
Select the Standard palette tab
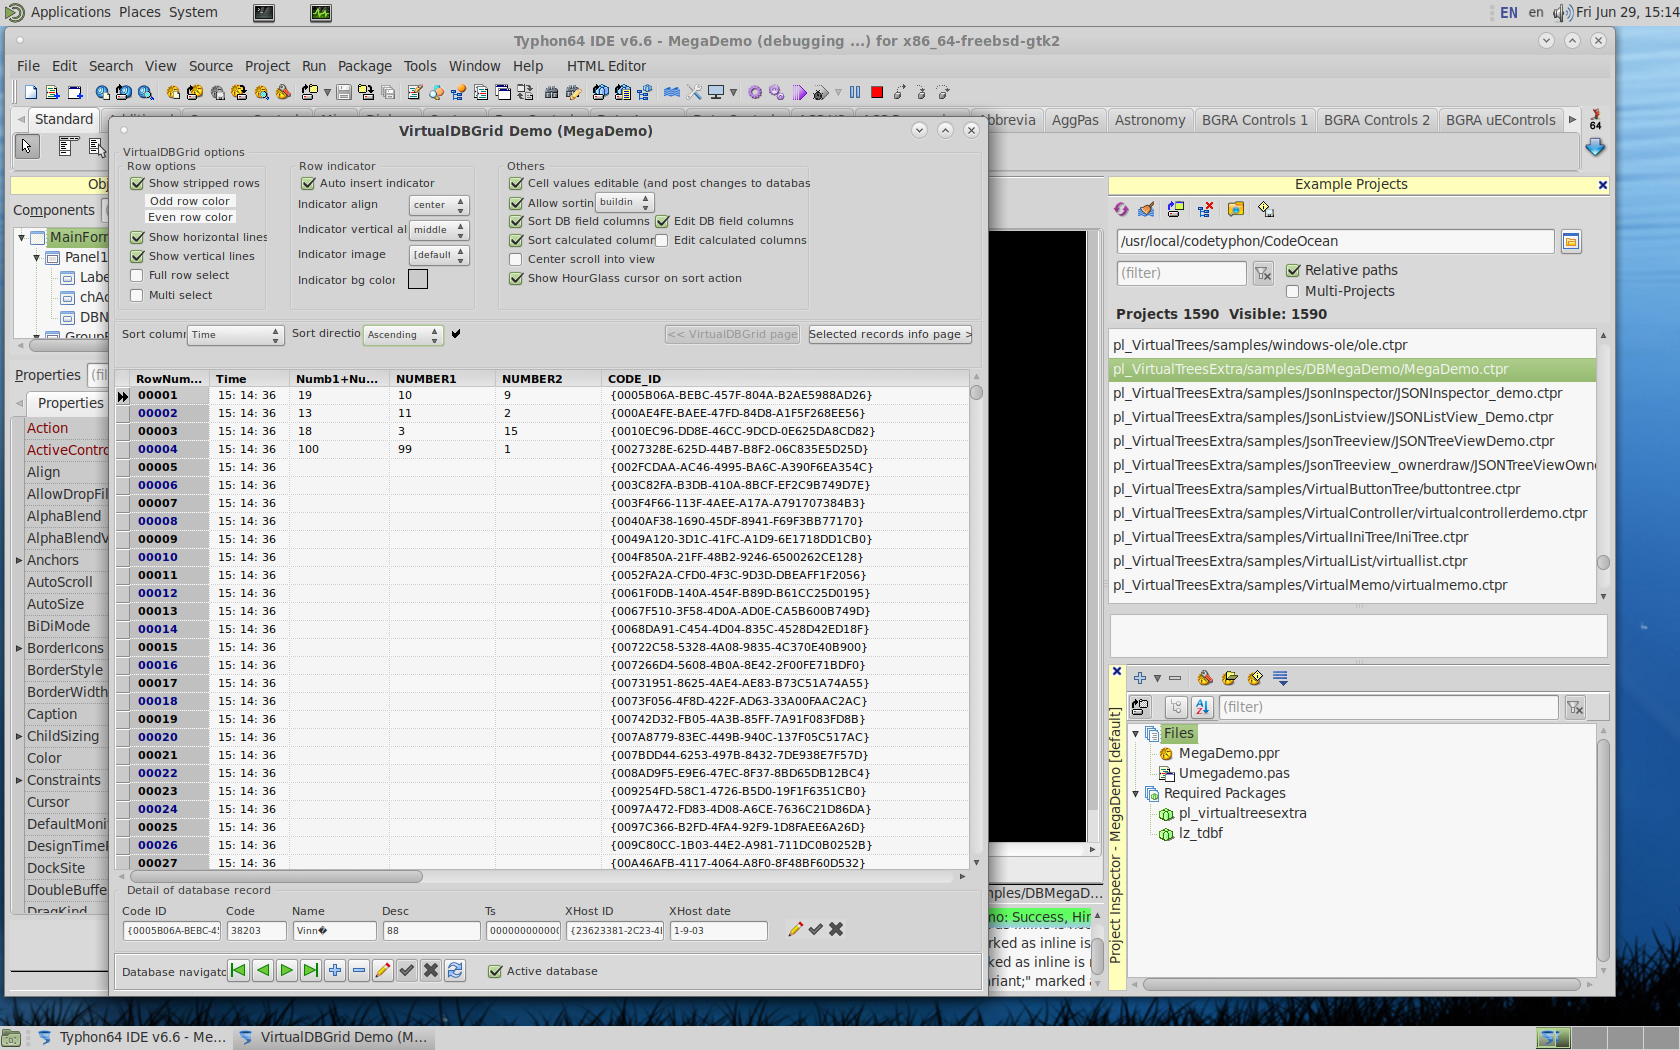[x=64, y=119]
